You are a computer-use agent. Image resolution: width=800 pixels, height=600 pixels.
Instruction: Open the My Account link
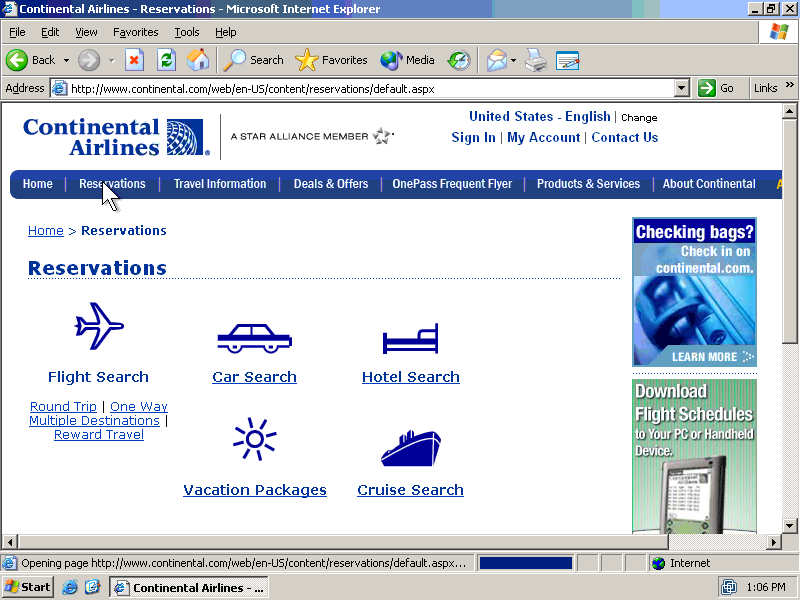pyautogui.click(x=543, y=137)
